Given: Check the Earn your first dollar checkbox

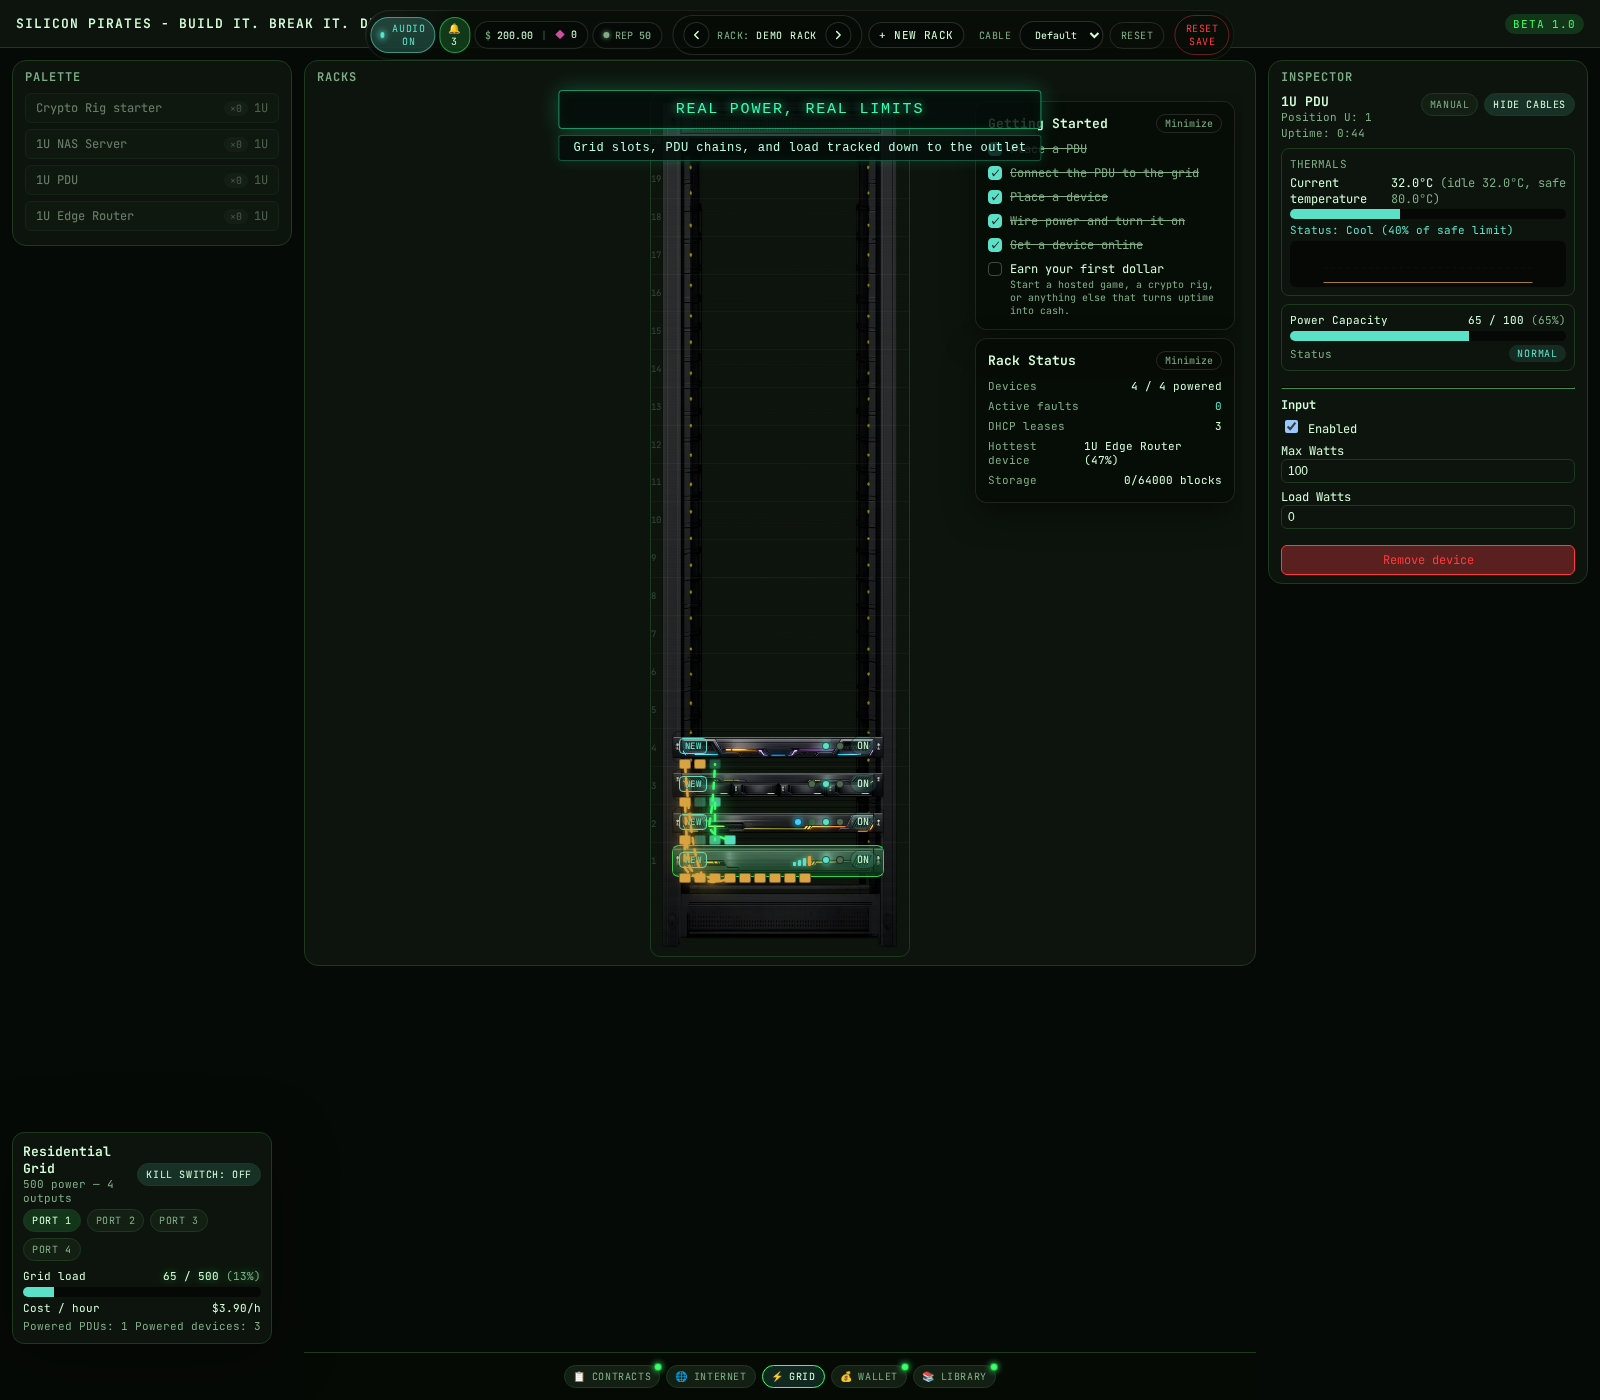Looking at the screenshot, I should 995,269.
